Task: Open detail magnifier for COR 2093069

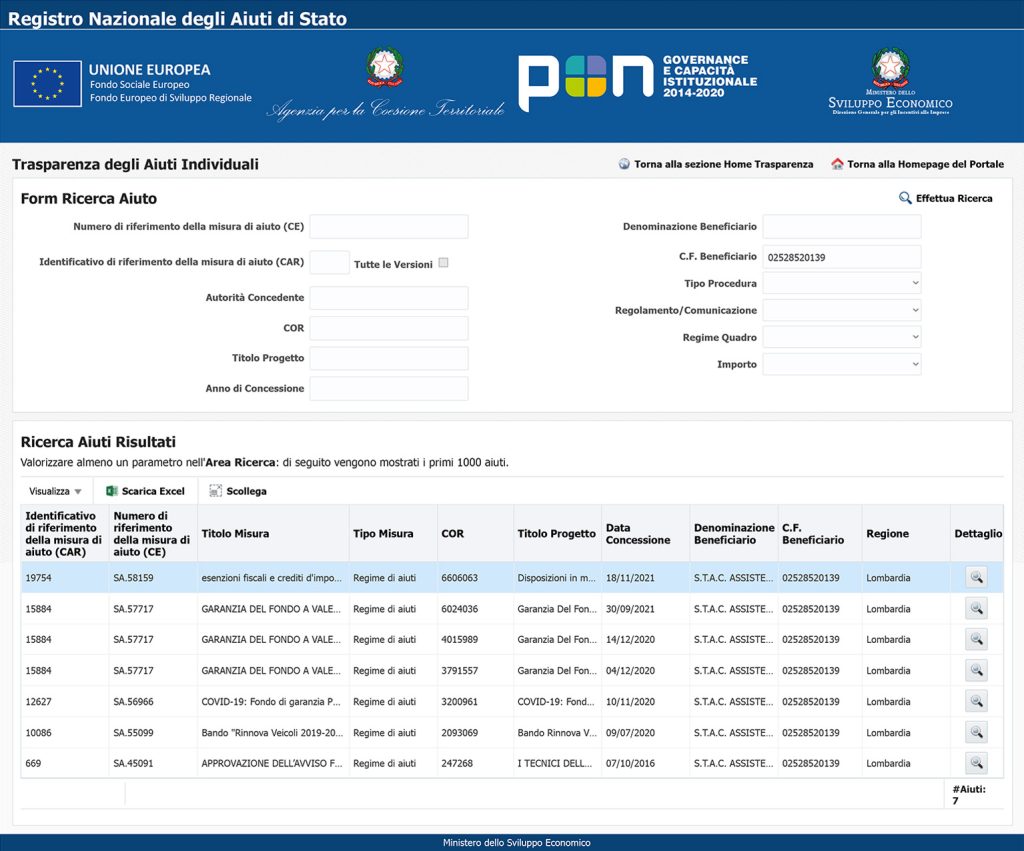Action: point(975,732)
